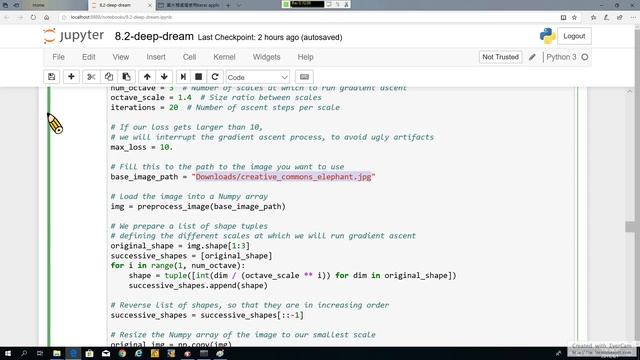This screenshot has height=360, width=640.
Task: Open Windows search from the taskbar
Action: (x=24, y=353)
